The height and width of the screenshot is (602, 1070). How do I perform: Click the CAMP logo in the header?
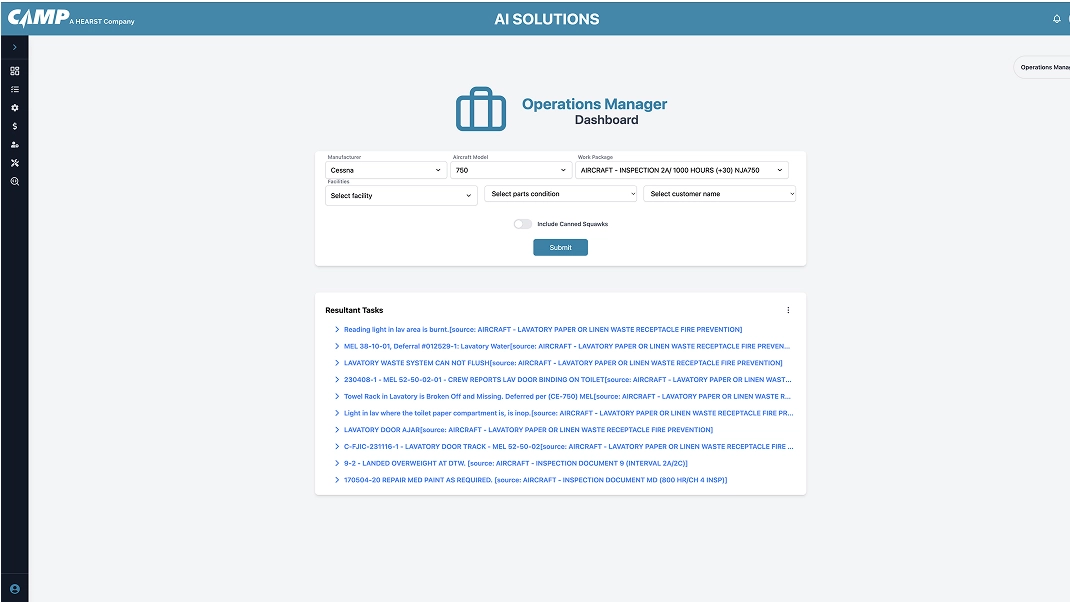39,17
